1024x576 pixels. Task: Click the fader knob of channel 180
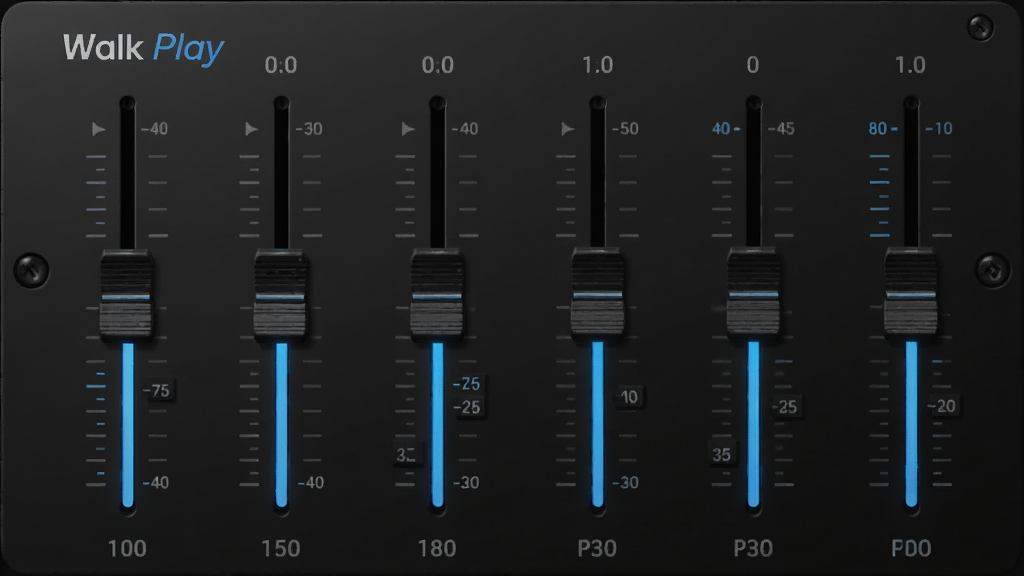pyautogui.click(x=437, y=293)
